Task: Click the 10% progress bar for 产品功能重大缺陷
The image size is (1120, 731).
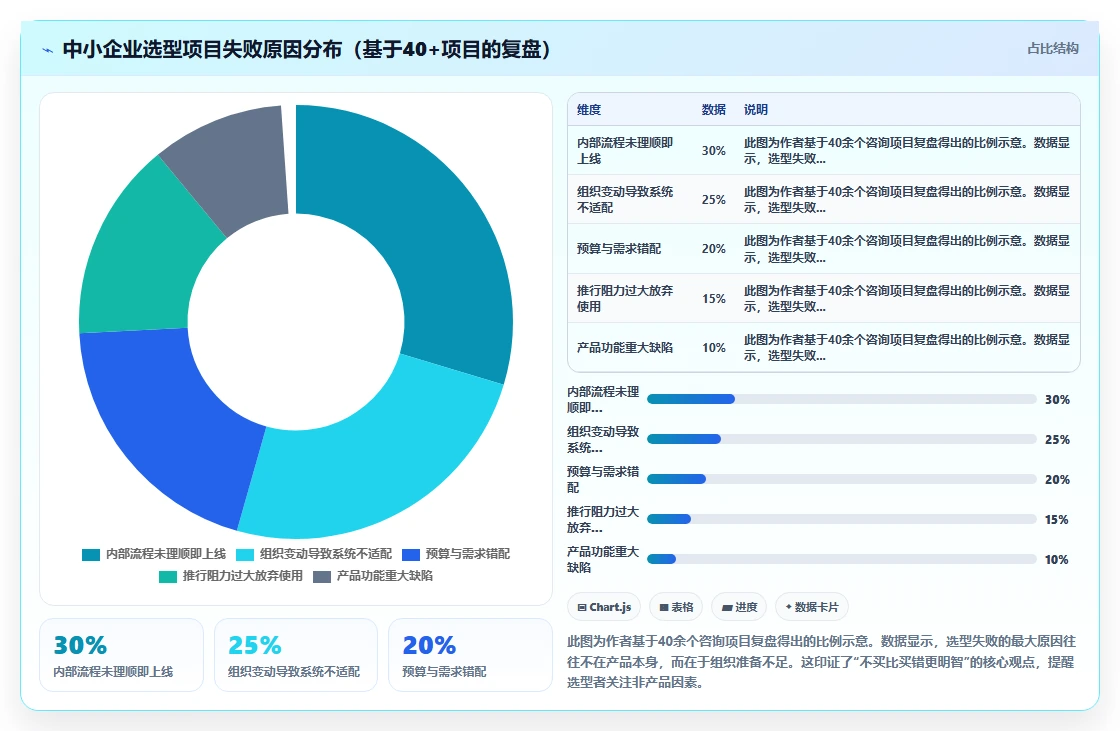Action: [841, 560]
